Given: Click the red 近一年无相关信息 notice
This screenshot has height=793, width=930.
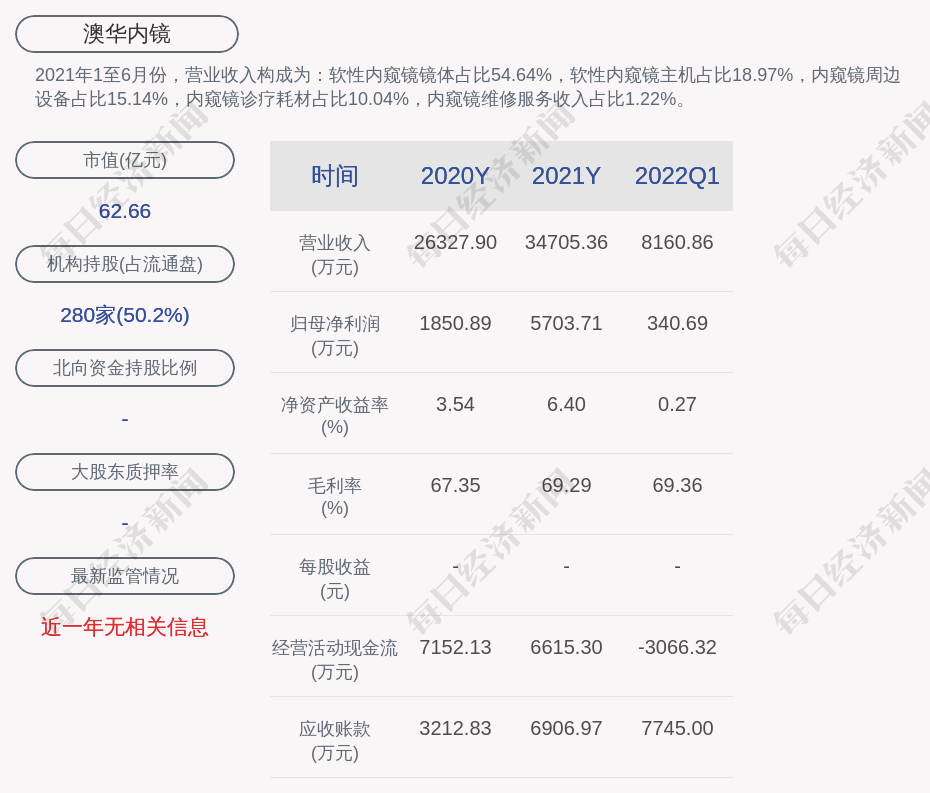Looking at the screenshot, I should 125,627.
